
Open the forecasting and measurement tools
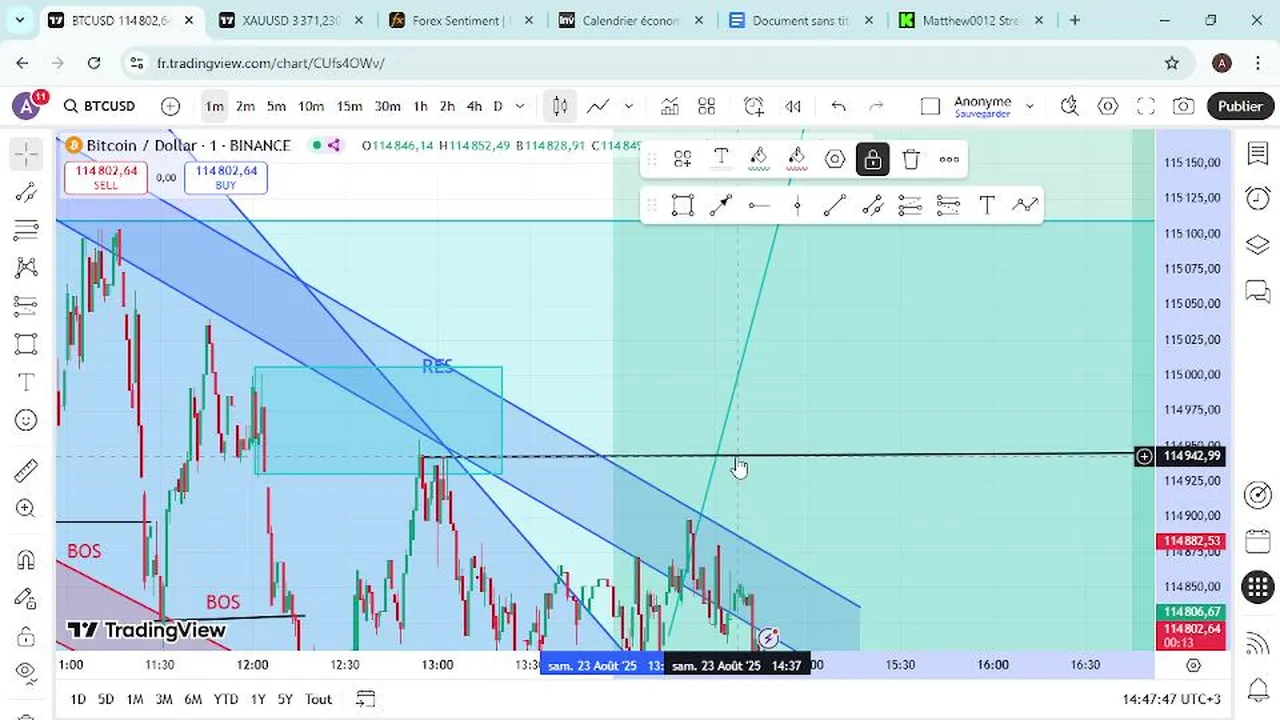click(26, 306)
